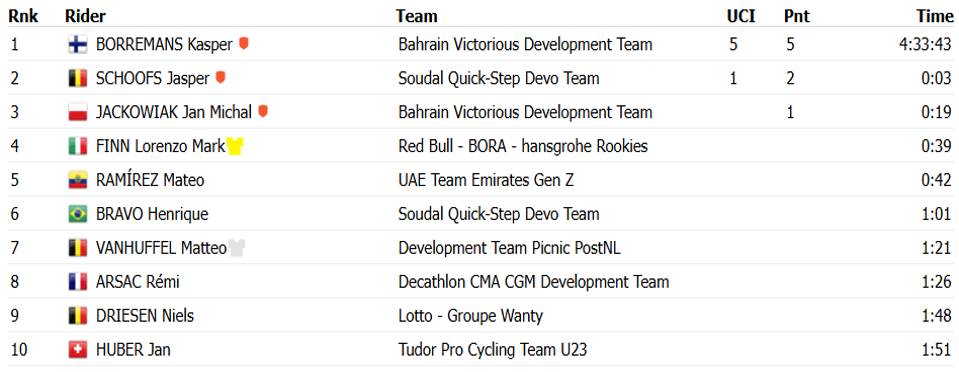Viewport: 959px width, 372px height.
Task: Sort by the Team column header
Action: (417, 17)
